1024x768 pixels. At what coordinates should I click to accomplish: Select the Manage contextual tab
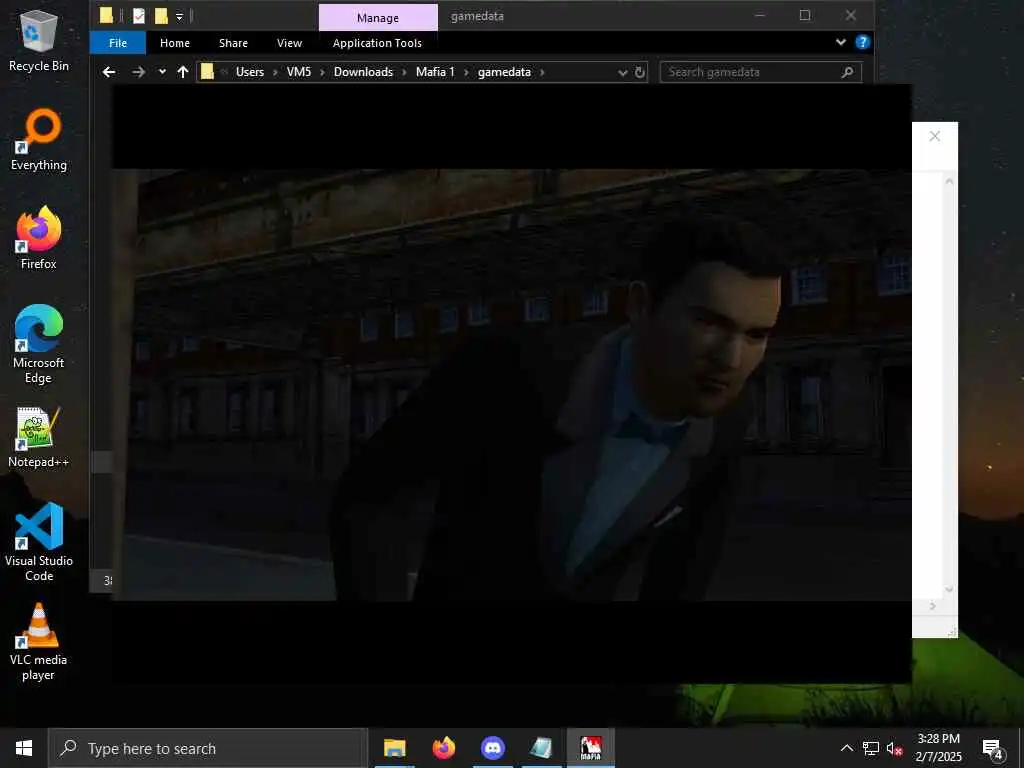pos(378,18)
